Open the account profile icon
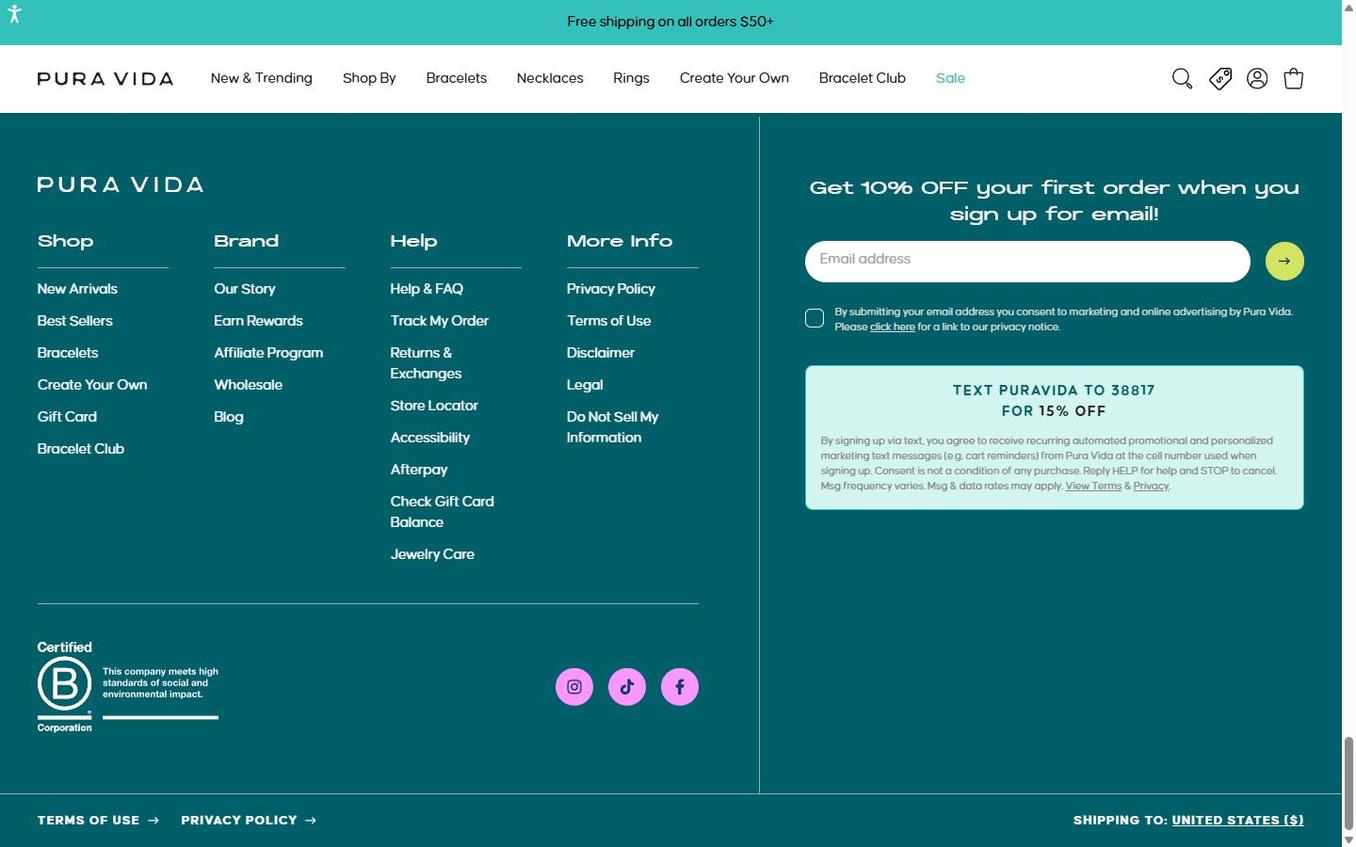 click(x=1256, y=78)
